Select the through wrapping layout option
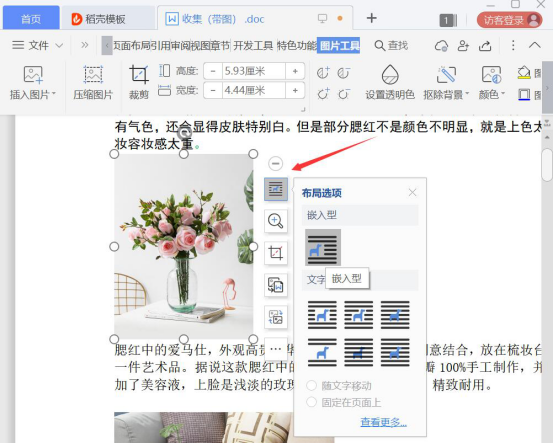 [x=395, y=315]
